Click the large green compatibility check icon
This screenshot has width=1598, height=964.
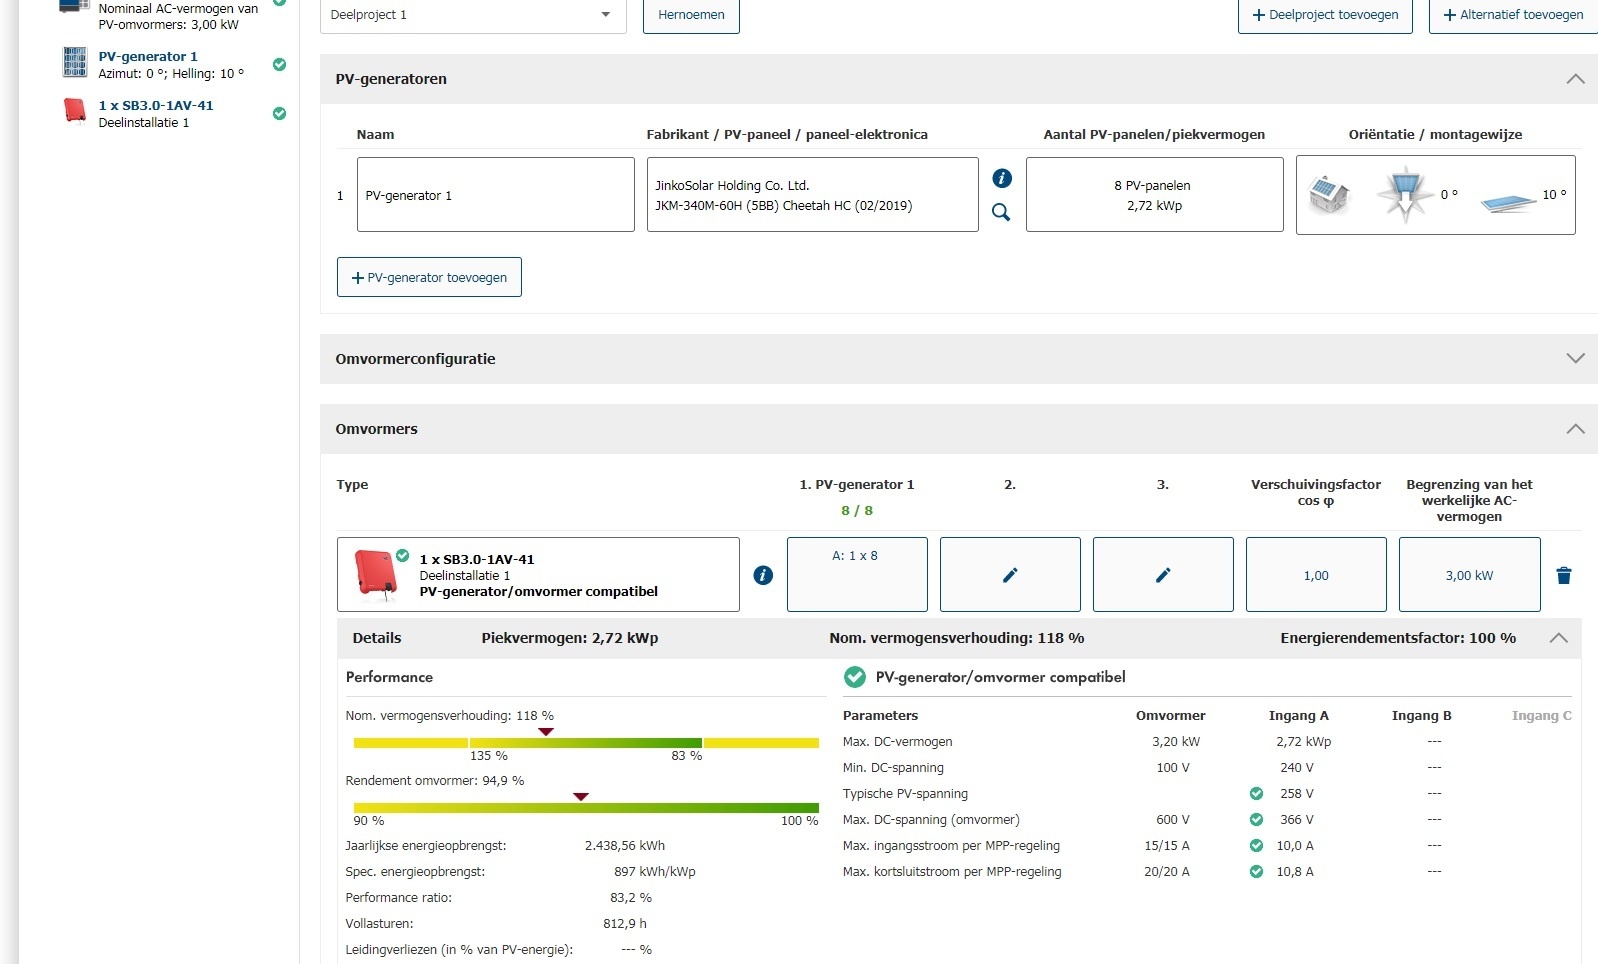[855, 677]
